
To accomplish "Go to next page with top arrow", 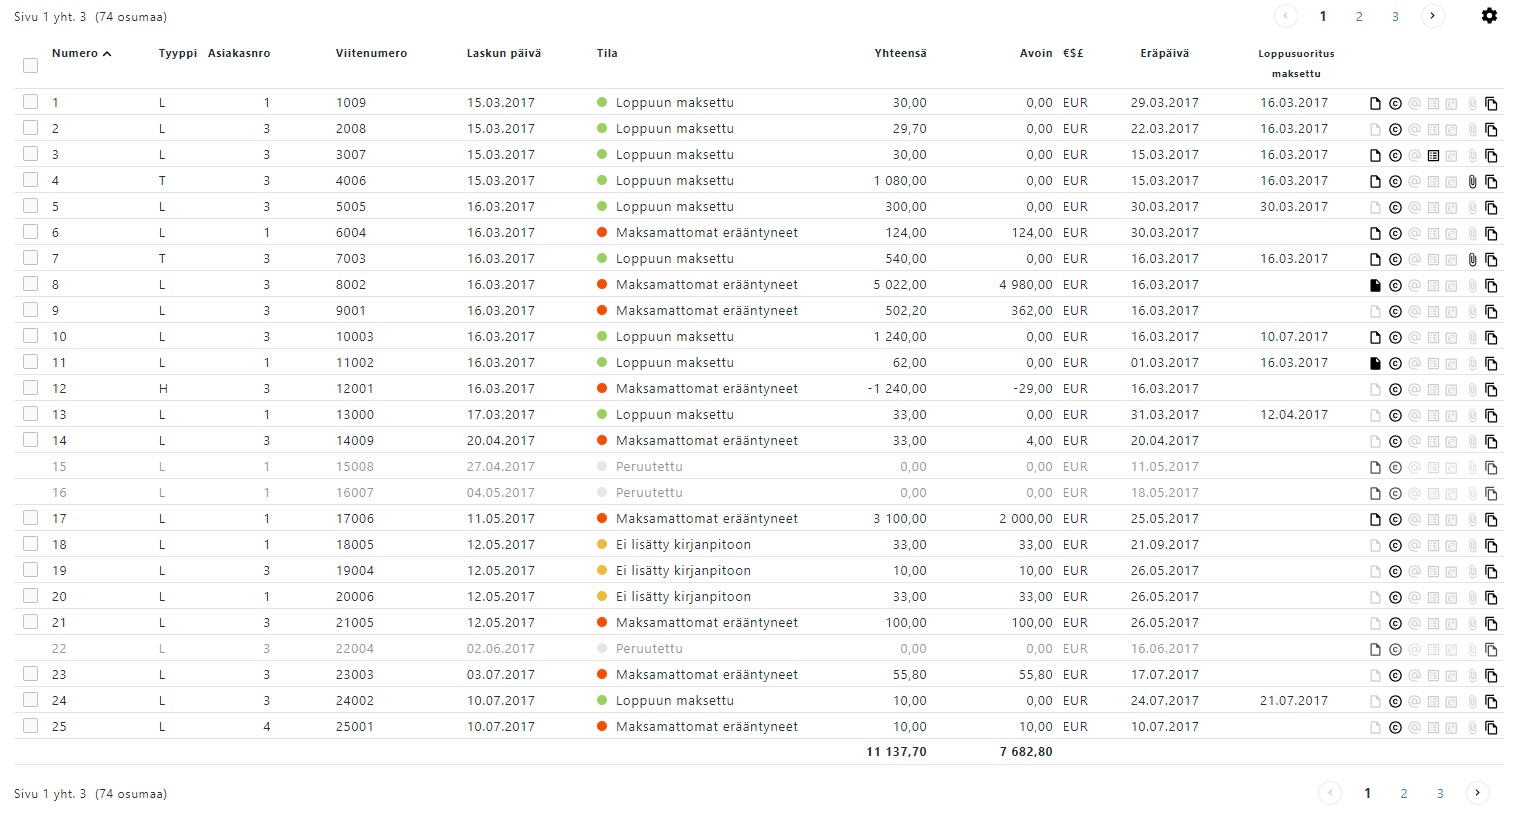I will (1432, 16).
